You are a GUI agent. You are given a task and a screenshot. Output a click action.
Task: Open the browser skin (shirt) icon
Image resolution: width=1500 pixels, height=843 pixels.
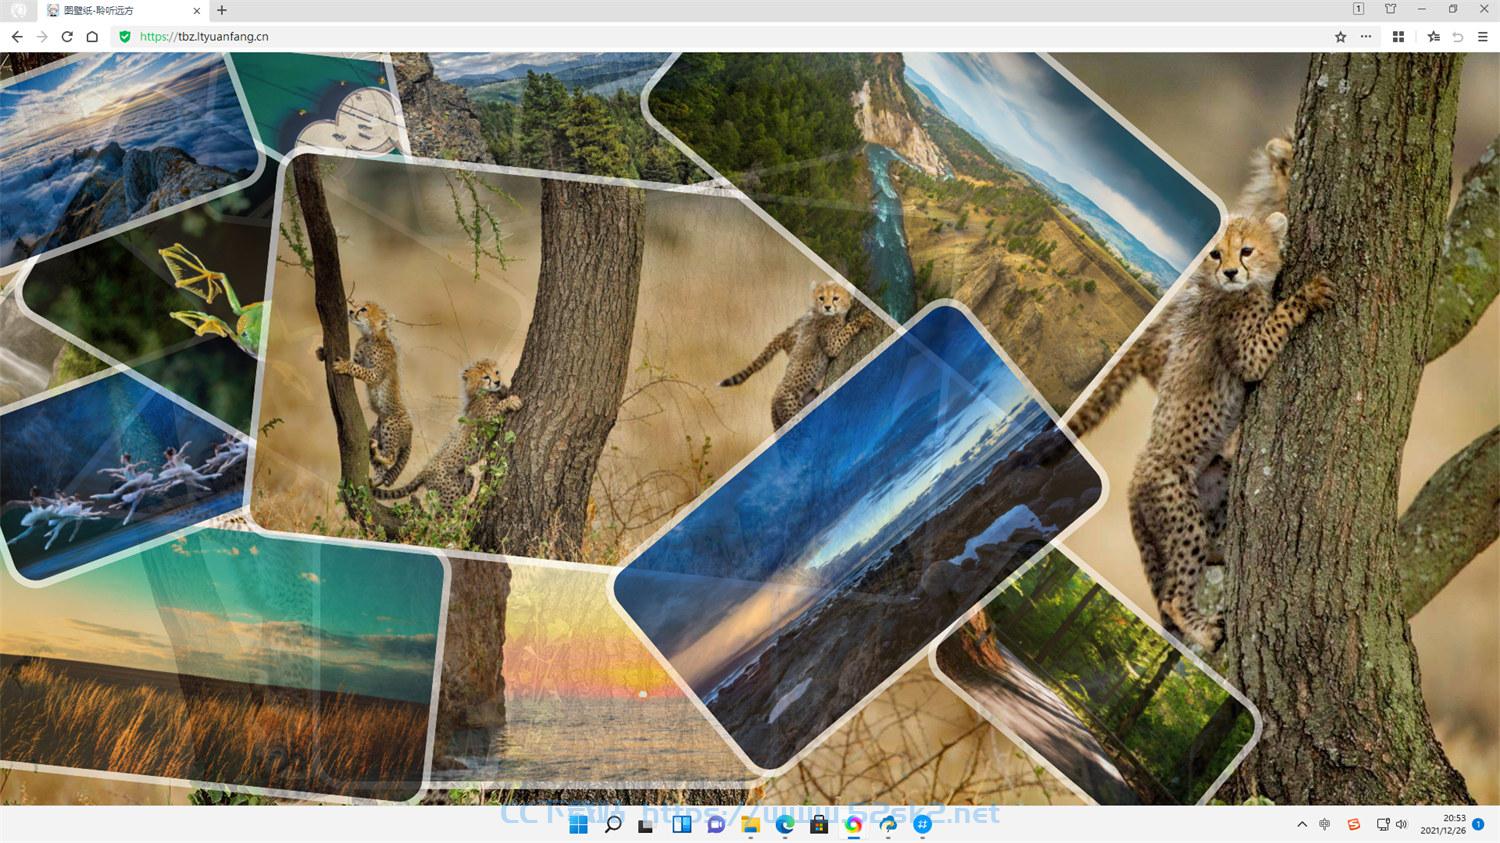pos(1390,9)
